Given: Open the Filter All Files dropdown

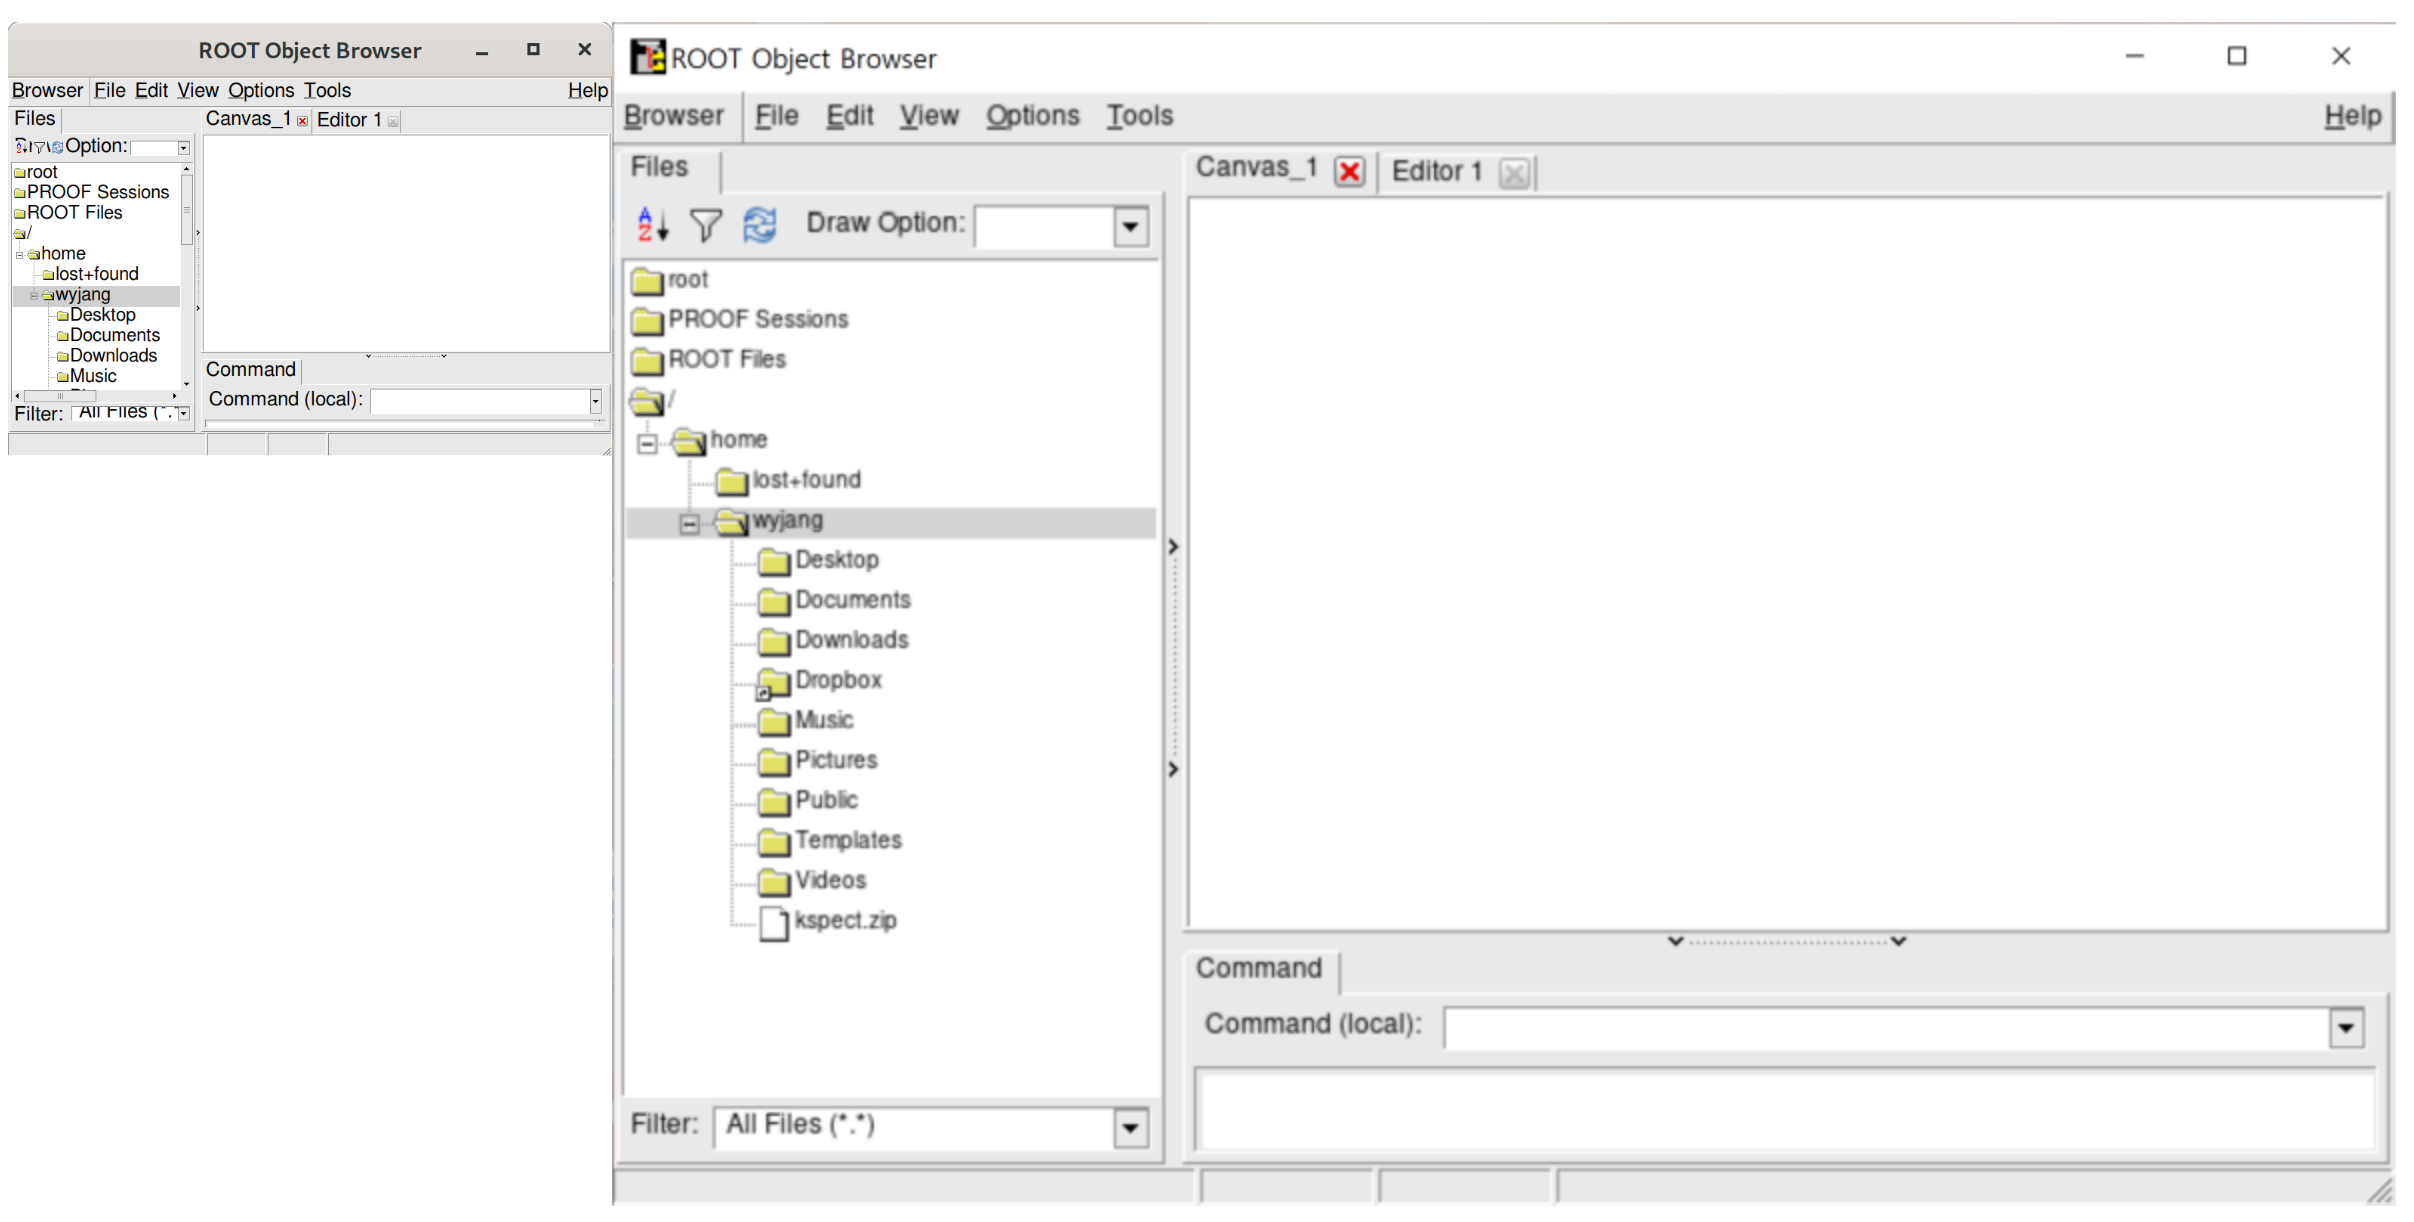Looking at the screenshot, I should click(x=1131, y=1128).
